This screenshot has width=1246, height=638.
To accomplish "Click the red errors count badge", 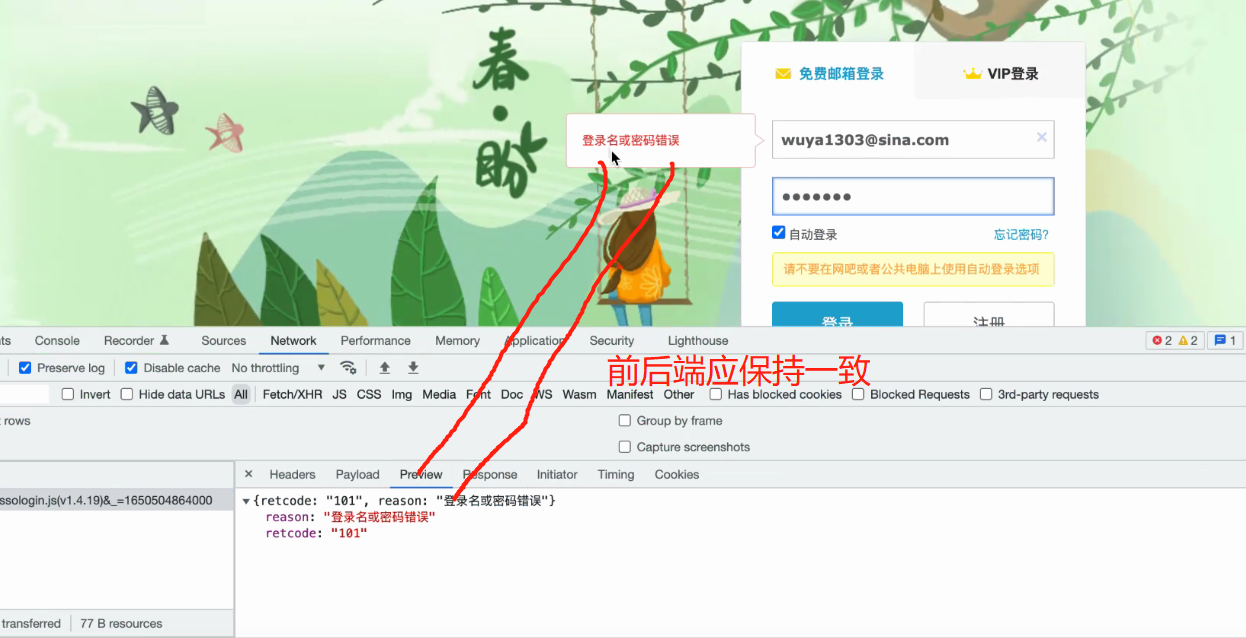I will click(1161, 340).
